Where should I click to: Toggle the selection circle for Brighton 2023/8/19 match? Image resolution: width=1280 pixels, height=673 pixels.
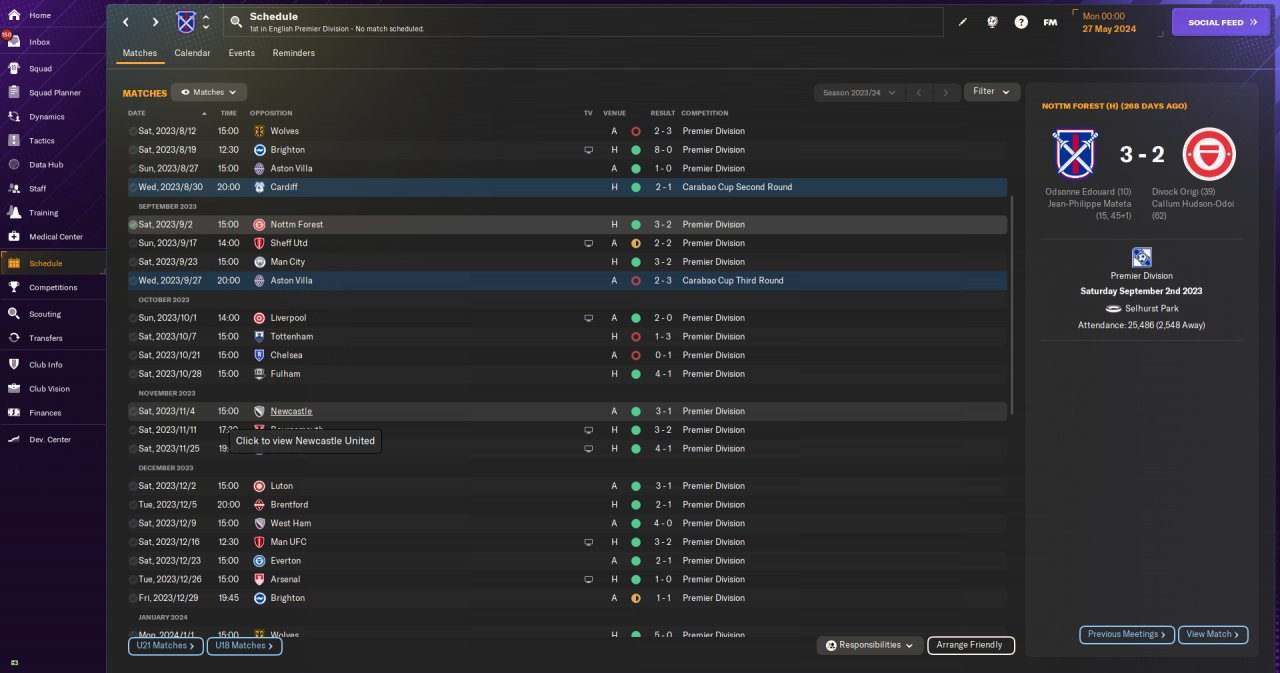click(x=133, y=150)
